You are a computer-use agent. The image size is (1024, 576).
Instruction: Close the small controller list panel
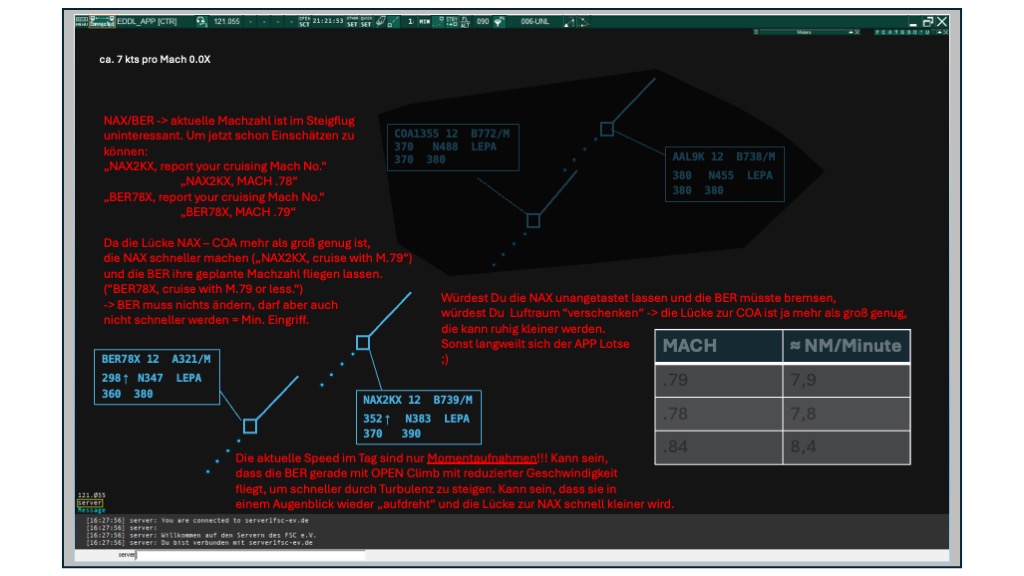coord(945,32)
